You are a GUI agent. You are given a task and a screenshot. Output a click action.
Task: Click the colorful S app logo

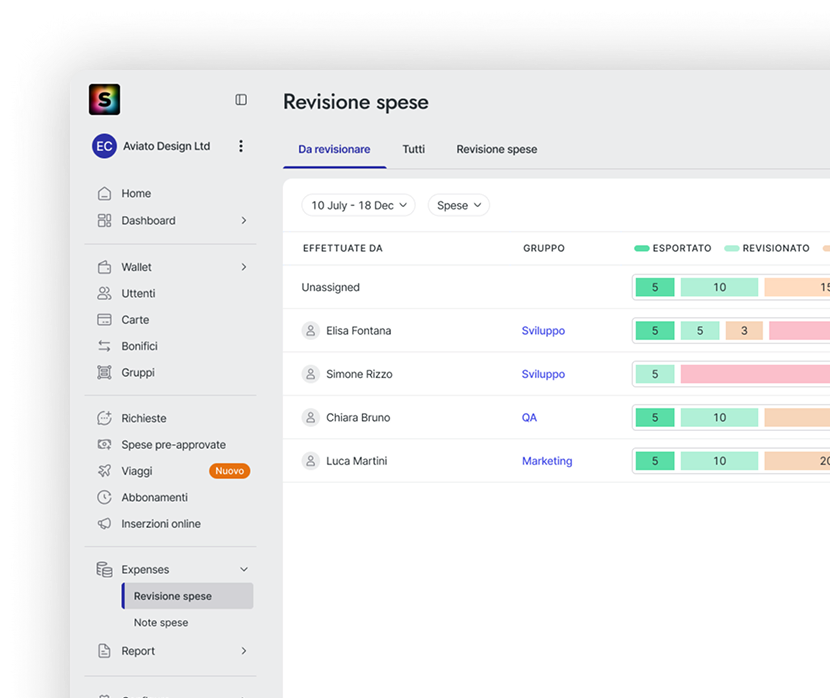(x=104, y=100)
